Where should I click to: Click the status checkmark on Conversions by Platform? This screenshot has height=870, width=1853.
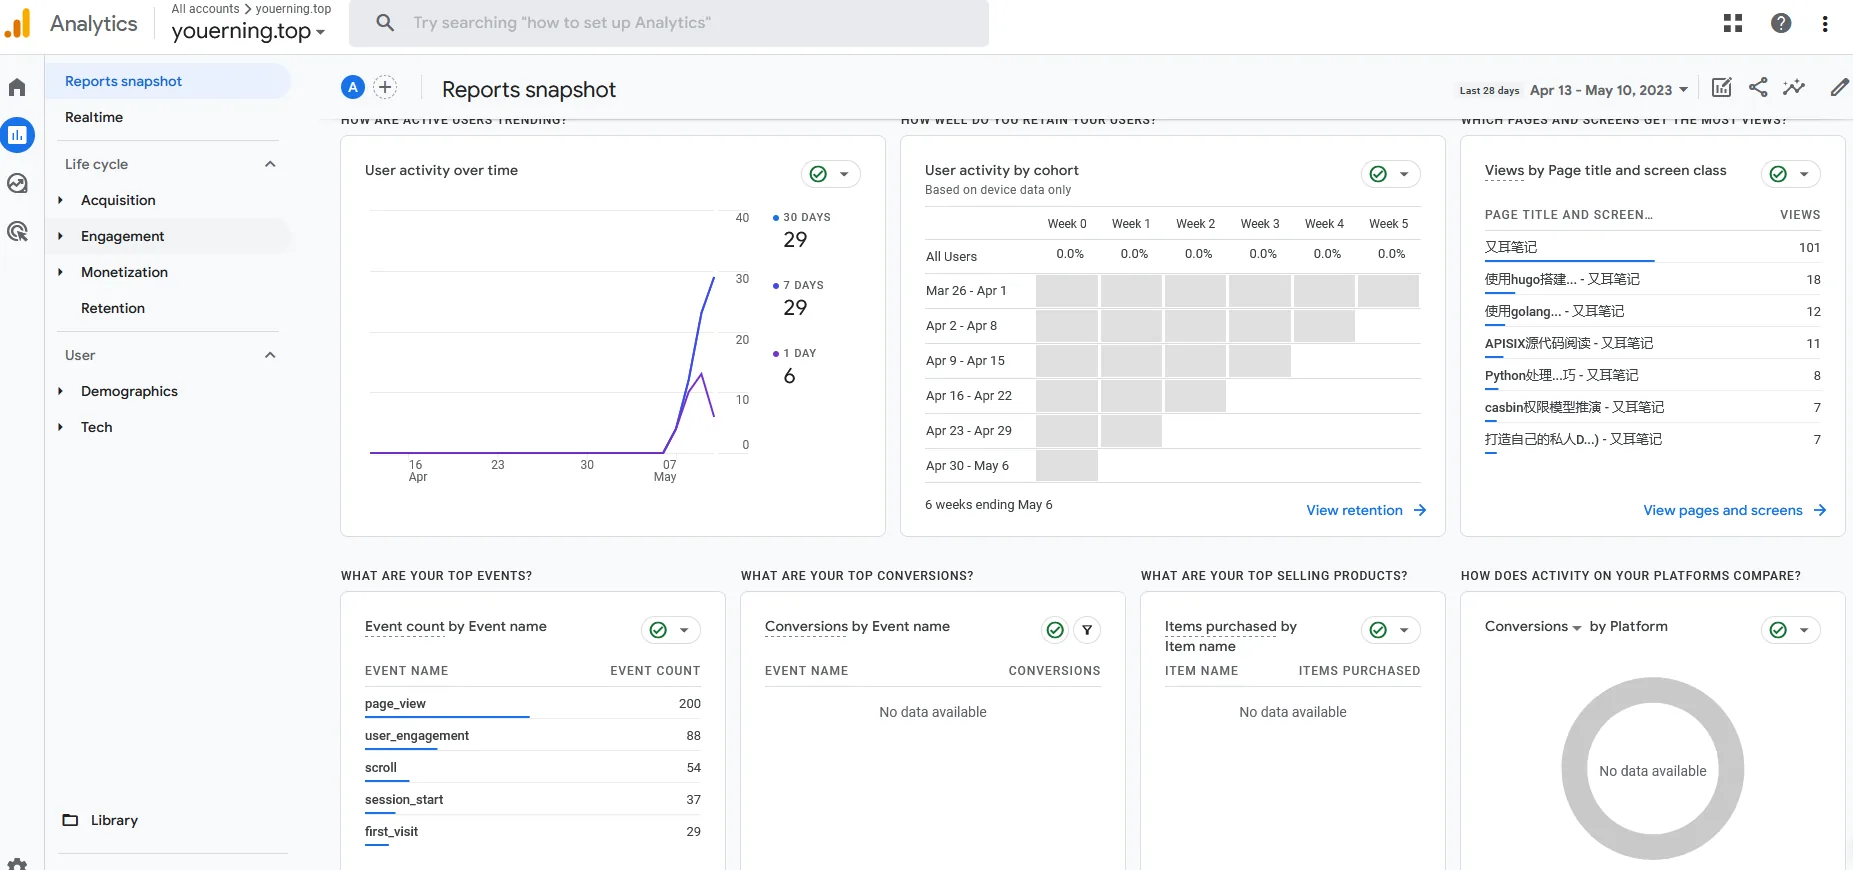pyautogui.click(x=1778, y=630)
